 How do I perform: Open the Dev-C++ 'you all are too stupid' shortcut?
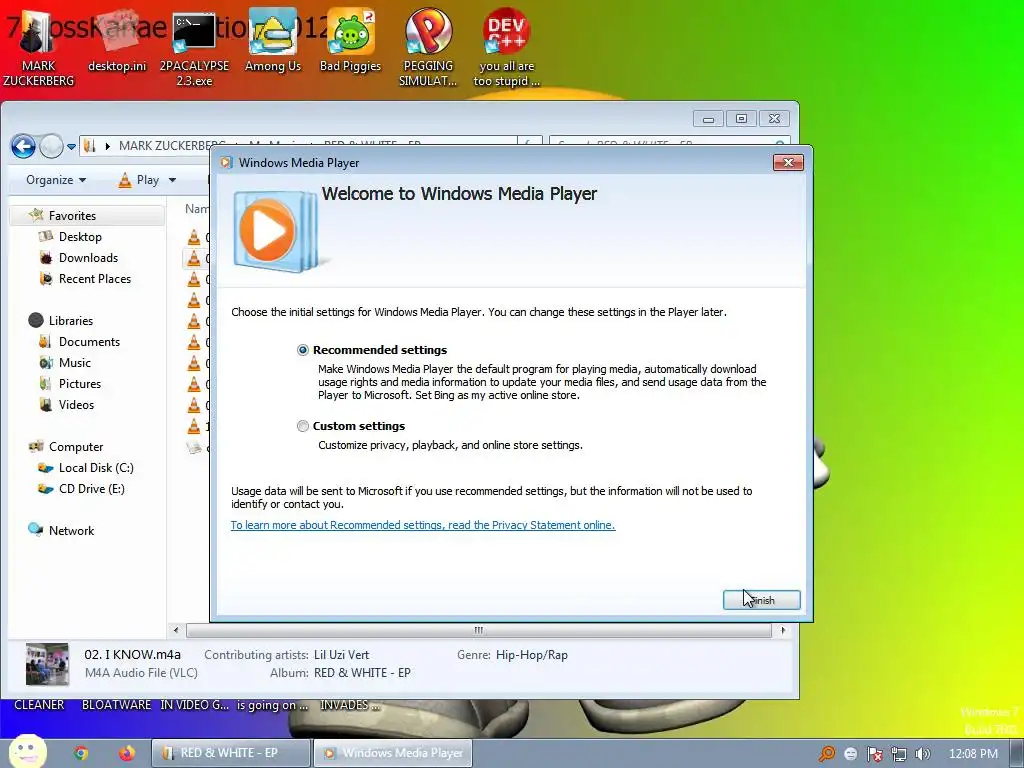tap(506, 48)
